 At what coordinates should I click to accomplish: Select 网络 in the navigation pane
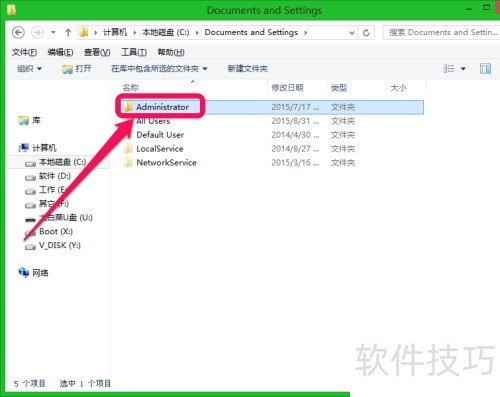(40, 273)
